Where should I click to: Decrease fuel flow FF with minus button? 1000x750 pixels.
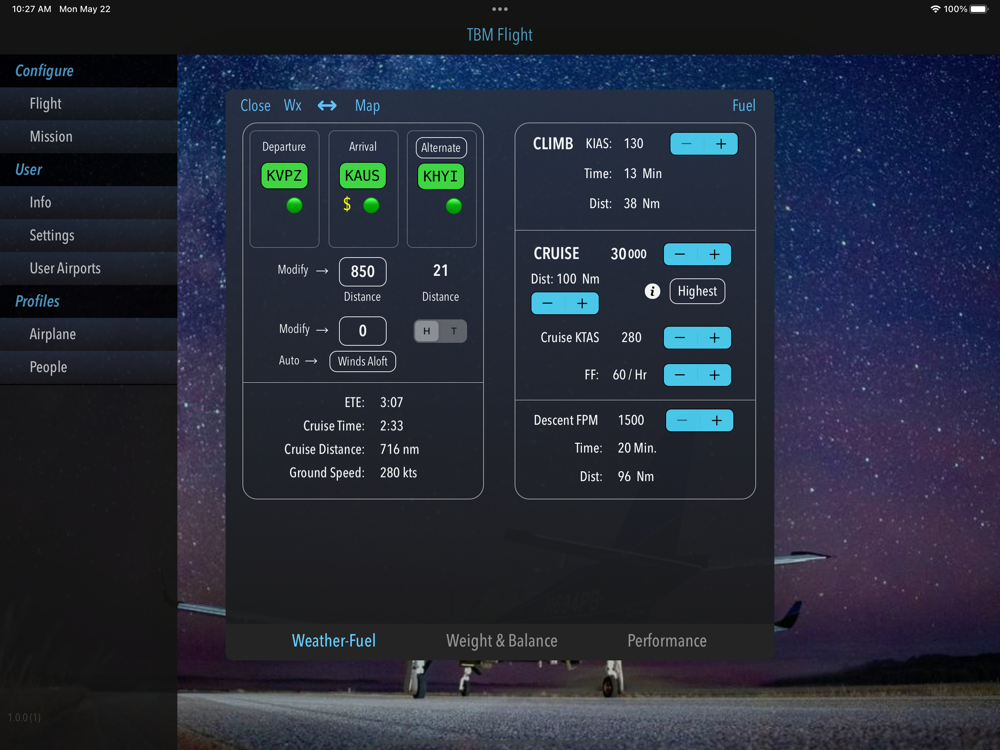(680, 375)
